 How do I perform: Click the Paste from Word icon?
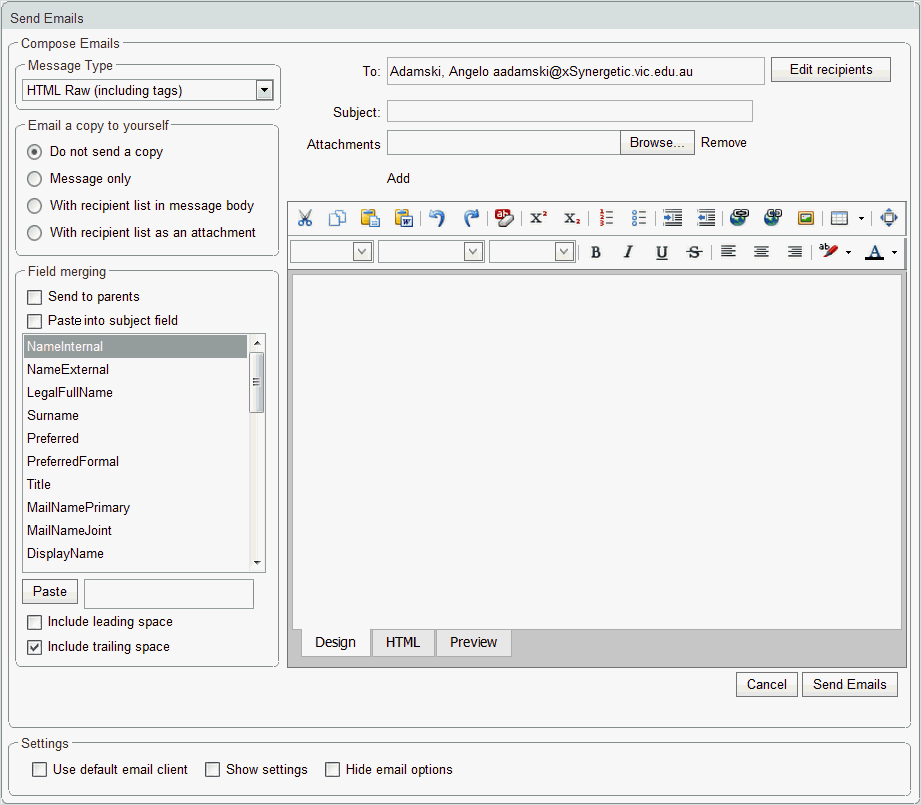[x=404, y=218]
